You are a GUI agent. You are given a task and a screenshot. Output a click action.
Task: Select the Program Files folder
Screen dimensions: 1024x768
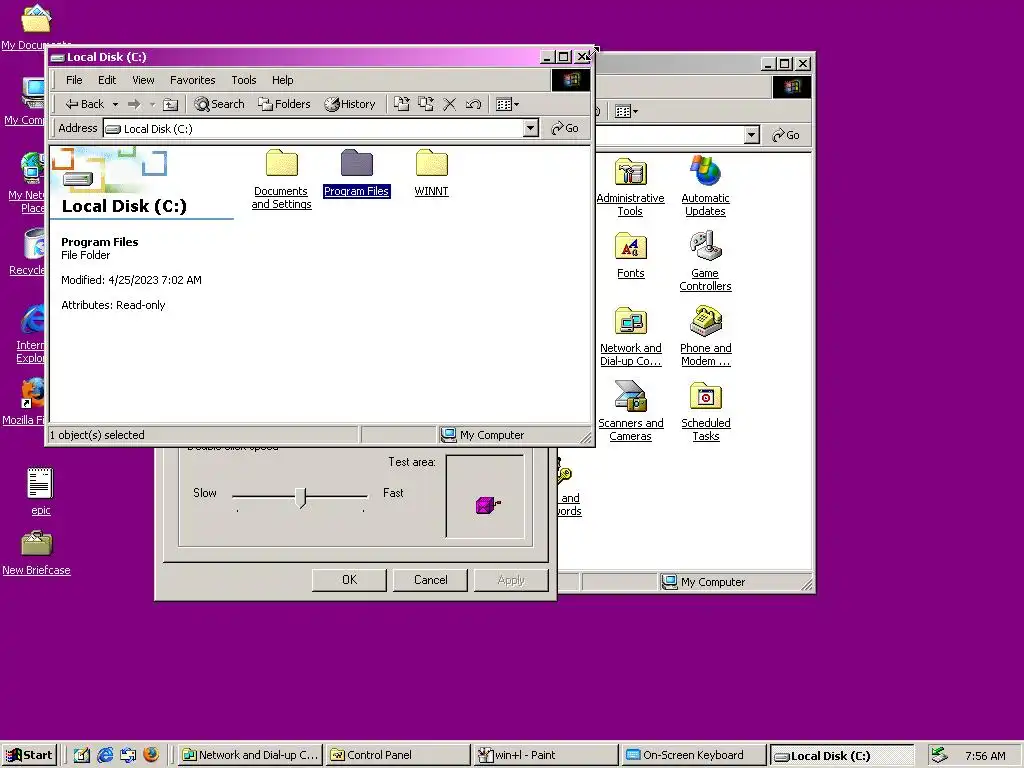coord(357,173)
